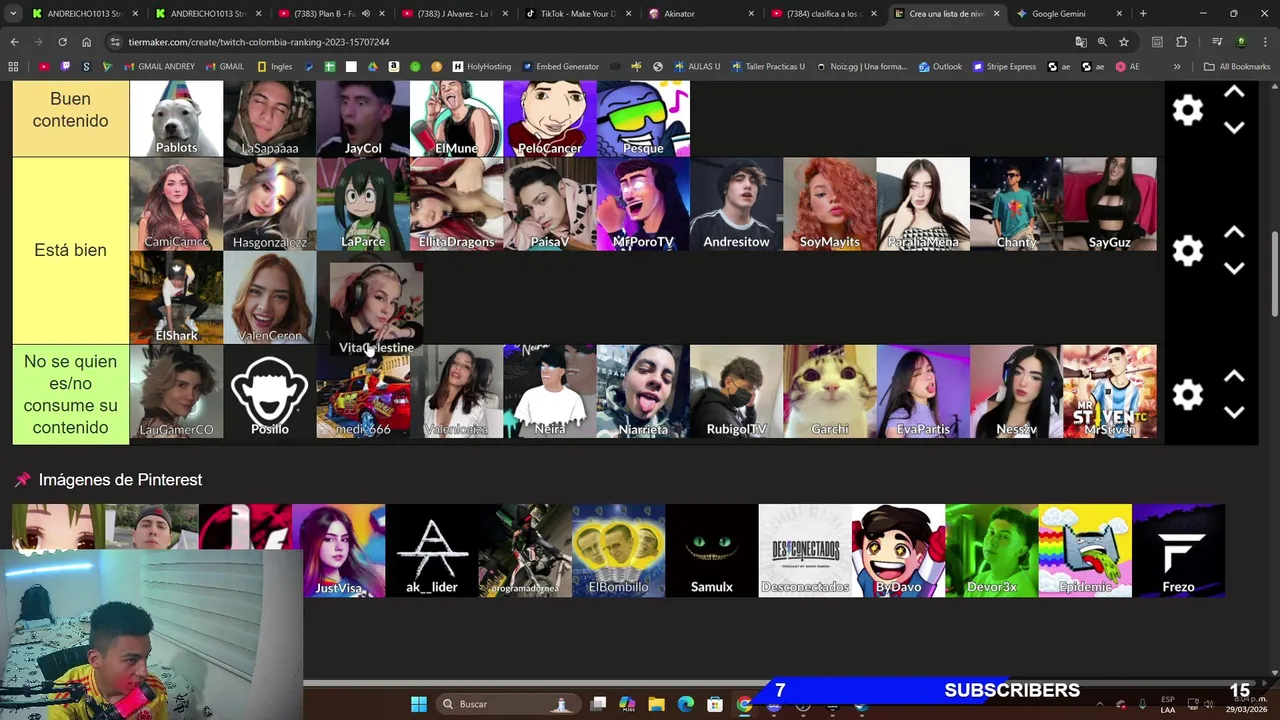Open the Stripe Express bookmark
The width and height of the screenshot is (1280, 720).
coord(1004,67)
